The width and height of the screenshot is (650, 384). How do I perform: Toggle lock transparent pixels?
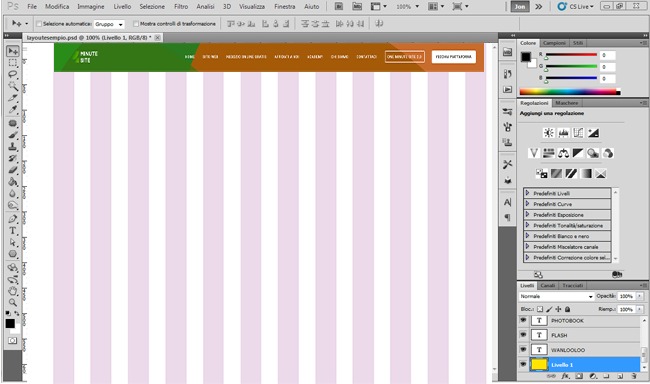click(x=540, y=309)
